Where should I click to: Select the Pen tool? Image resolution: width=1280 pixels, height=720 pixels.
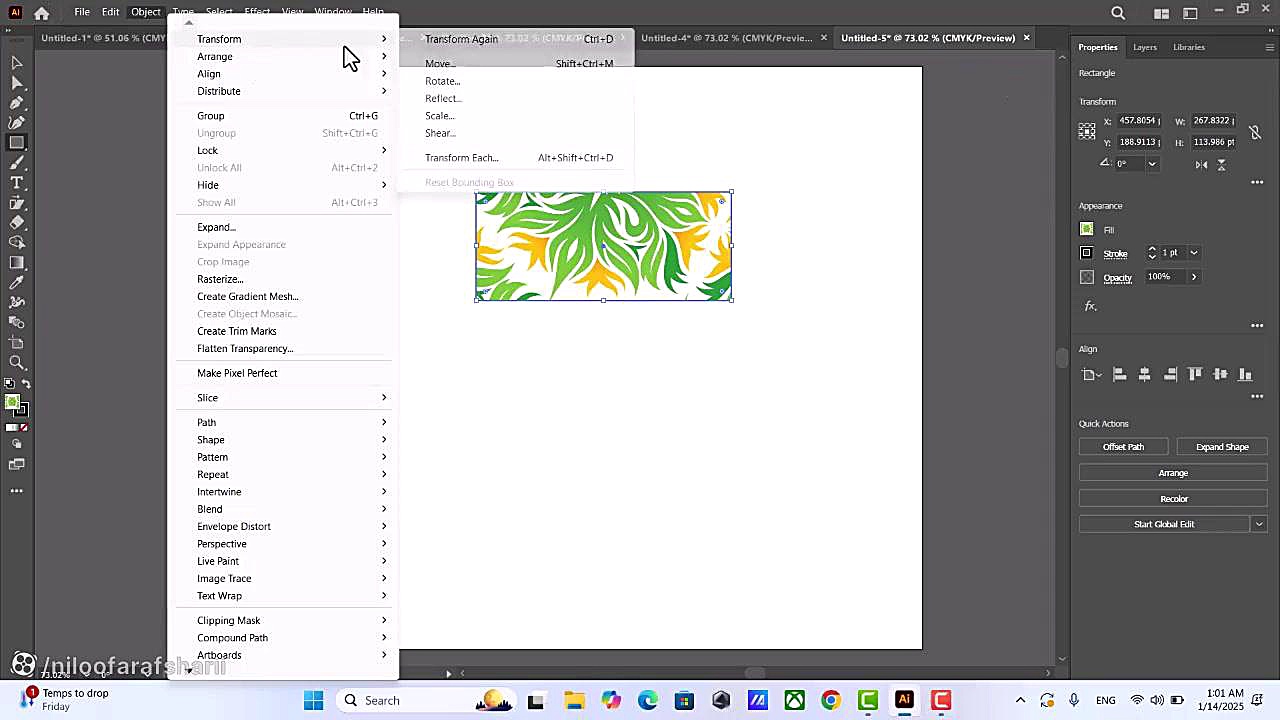coord(17,103)
